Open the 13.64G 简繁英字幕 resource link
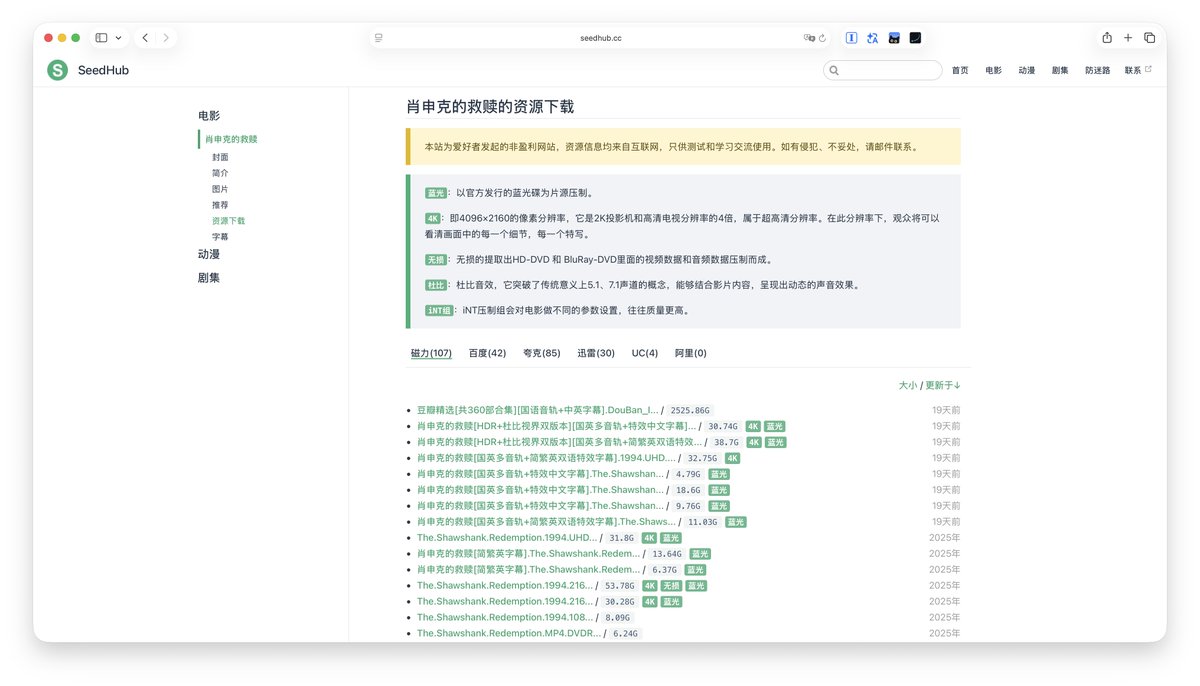This screenshot has height=686, width=1200. coord(528,554)
